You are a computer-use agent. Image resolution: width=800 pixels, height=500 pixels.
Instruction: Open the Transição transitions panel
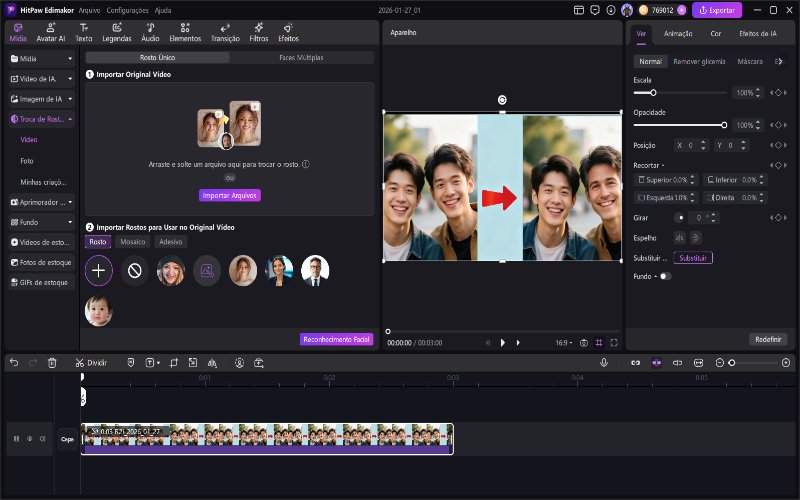pyautogui.click(x=225, y=33)
